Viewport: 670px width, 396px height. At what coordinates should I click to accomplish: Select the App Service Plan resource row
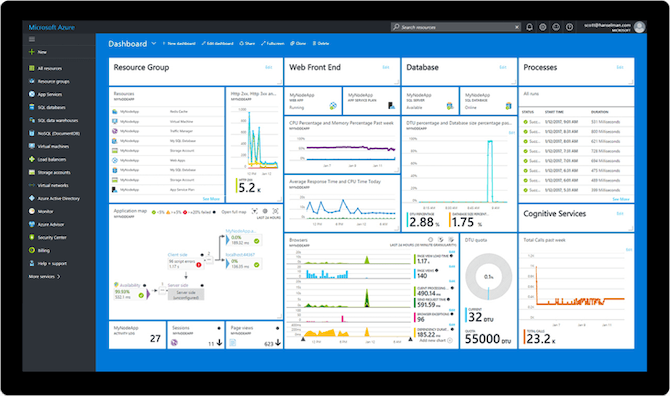pyautogui.click(x=167, y=190)
